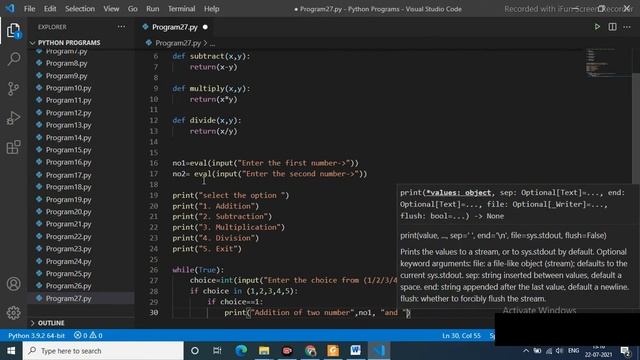The height and width of the screenshot is (360, 640).
Task: Click the 'def multiply(x,y):' code line
Action: point(211,88)
